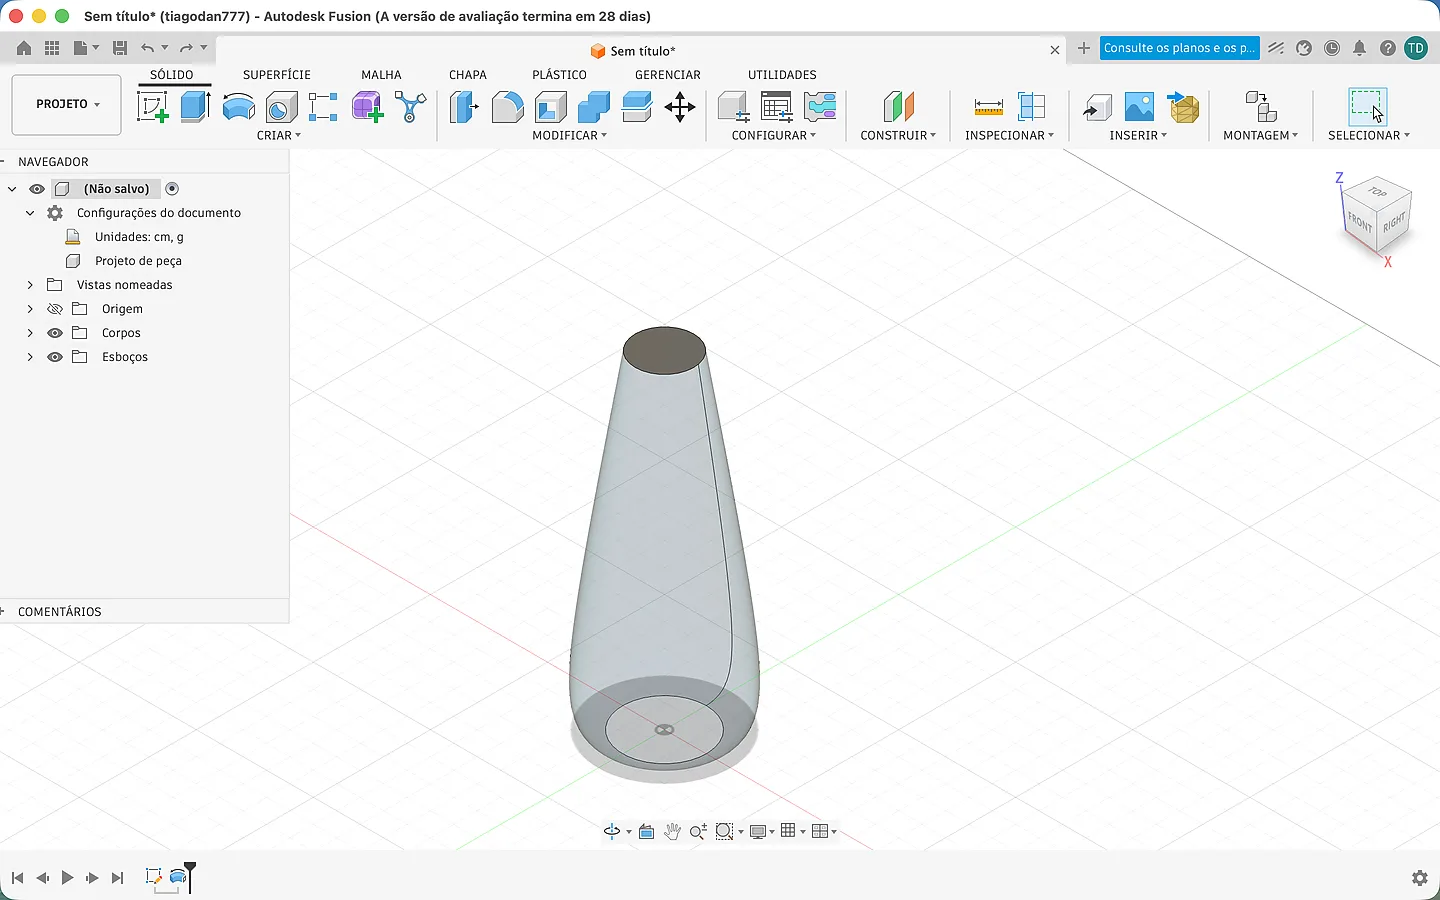
Task: Select the Rectangular Pattern tool
Action: 323,106
